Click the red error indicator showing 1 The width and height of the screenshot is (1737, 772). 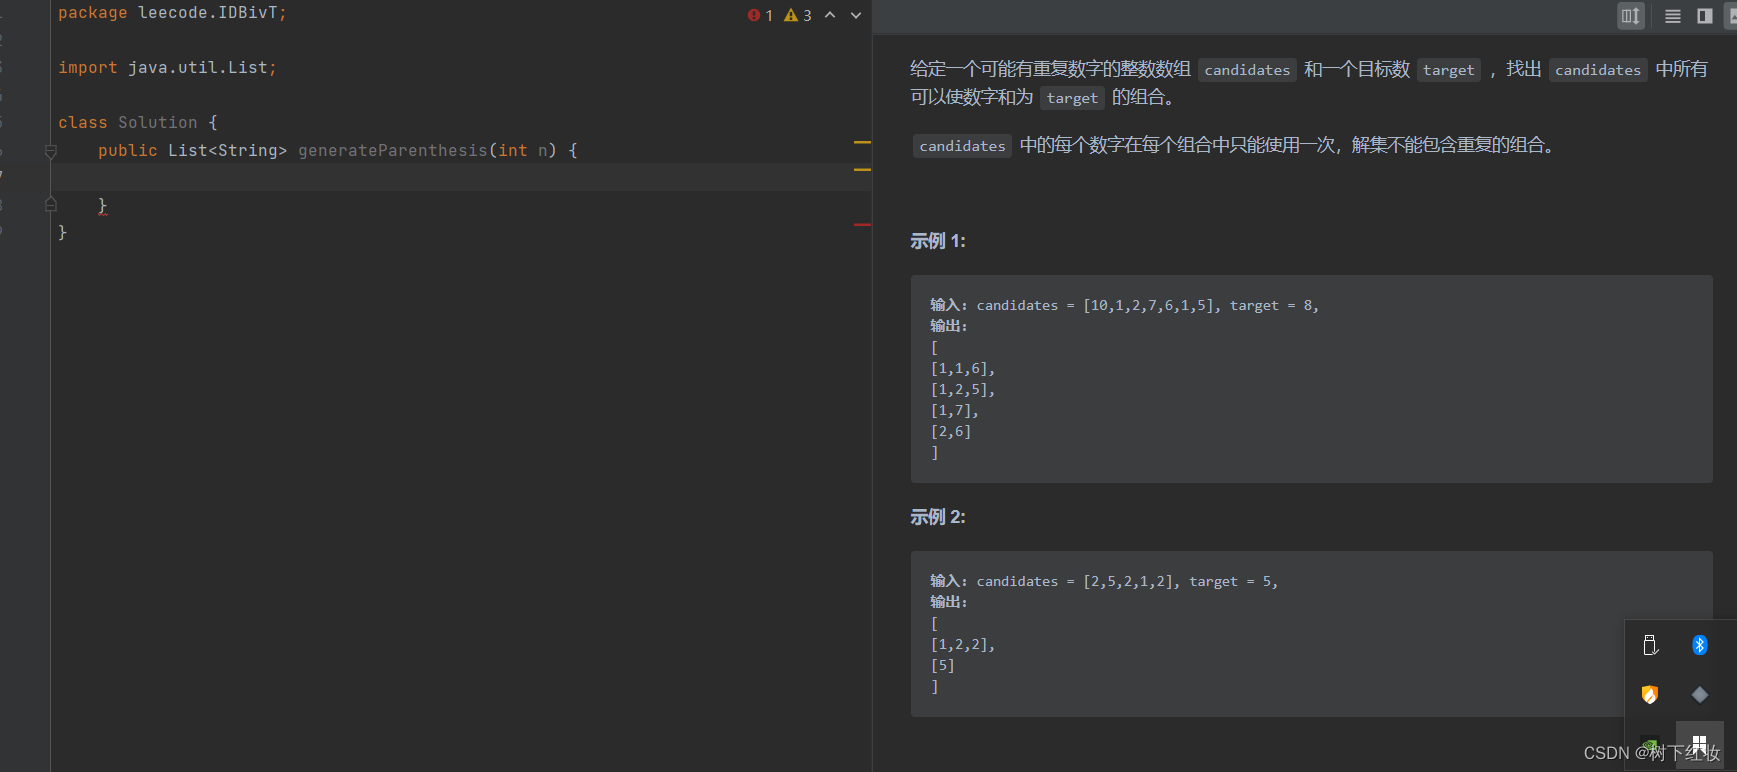tap(760, 15)
